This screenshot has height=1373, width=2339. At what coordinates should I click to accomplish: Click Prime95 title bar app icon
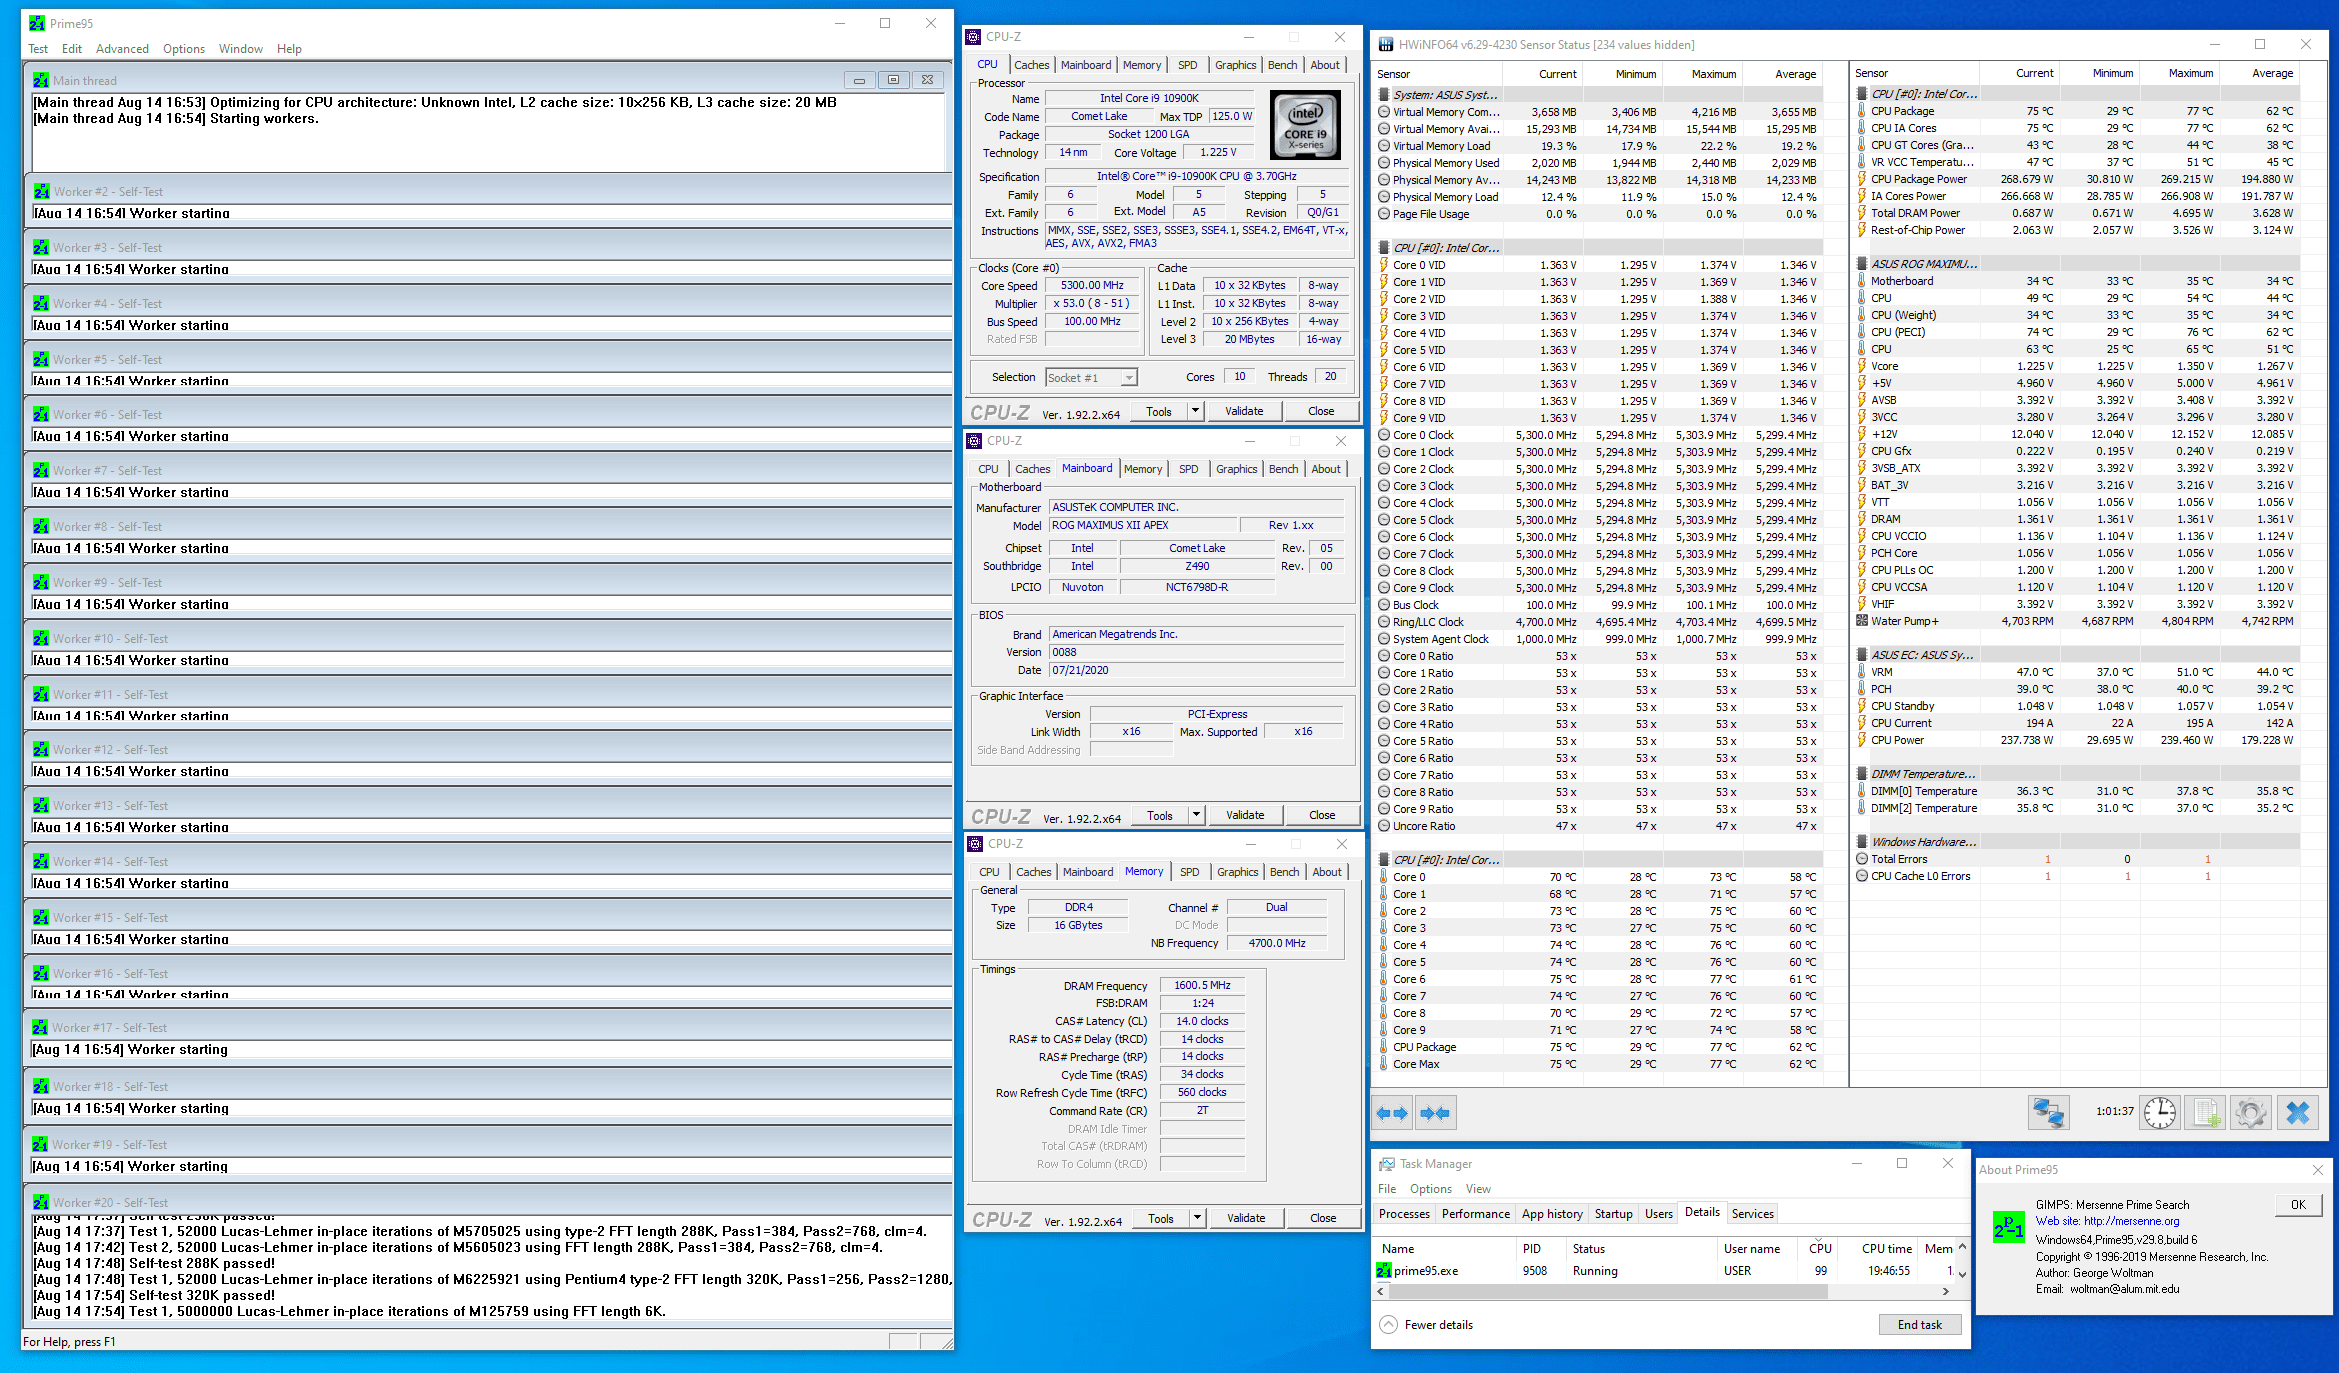point(37,23)
